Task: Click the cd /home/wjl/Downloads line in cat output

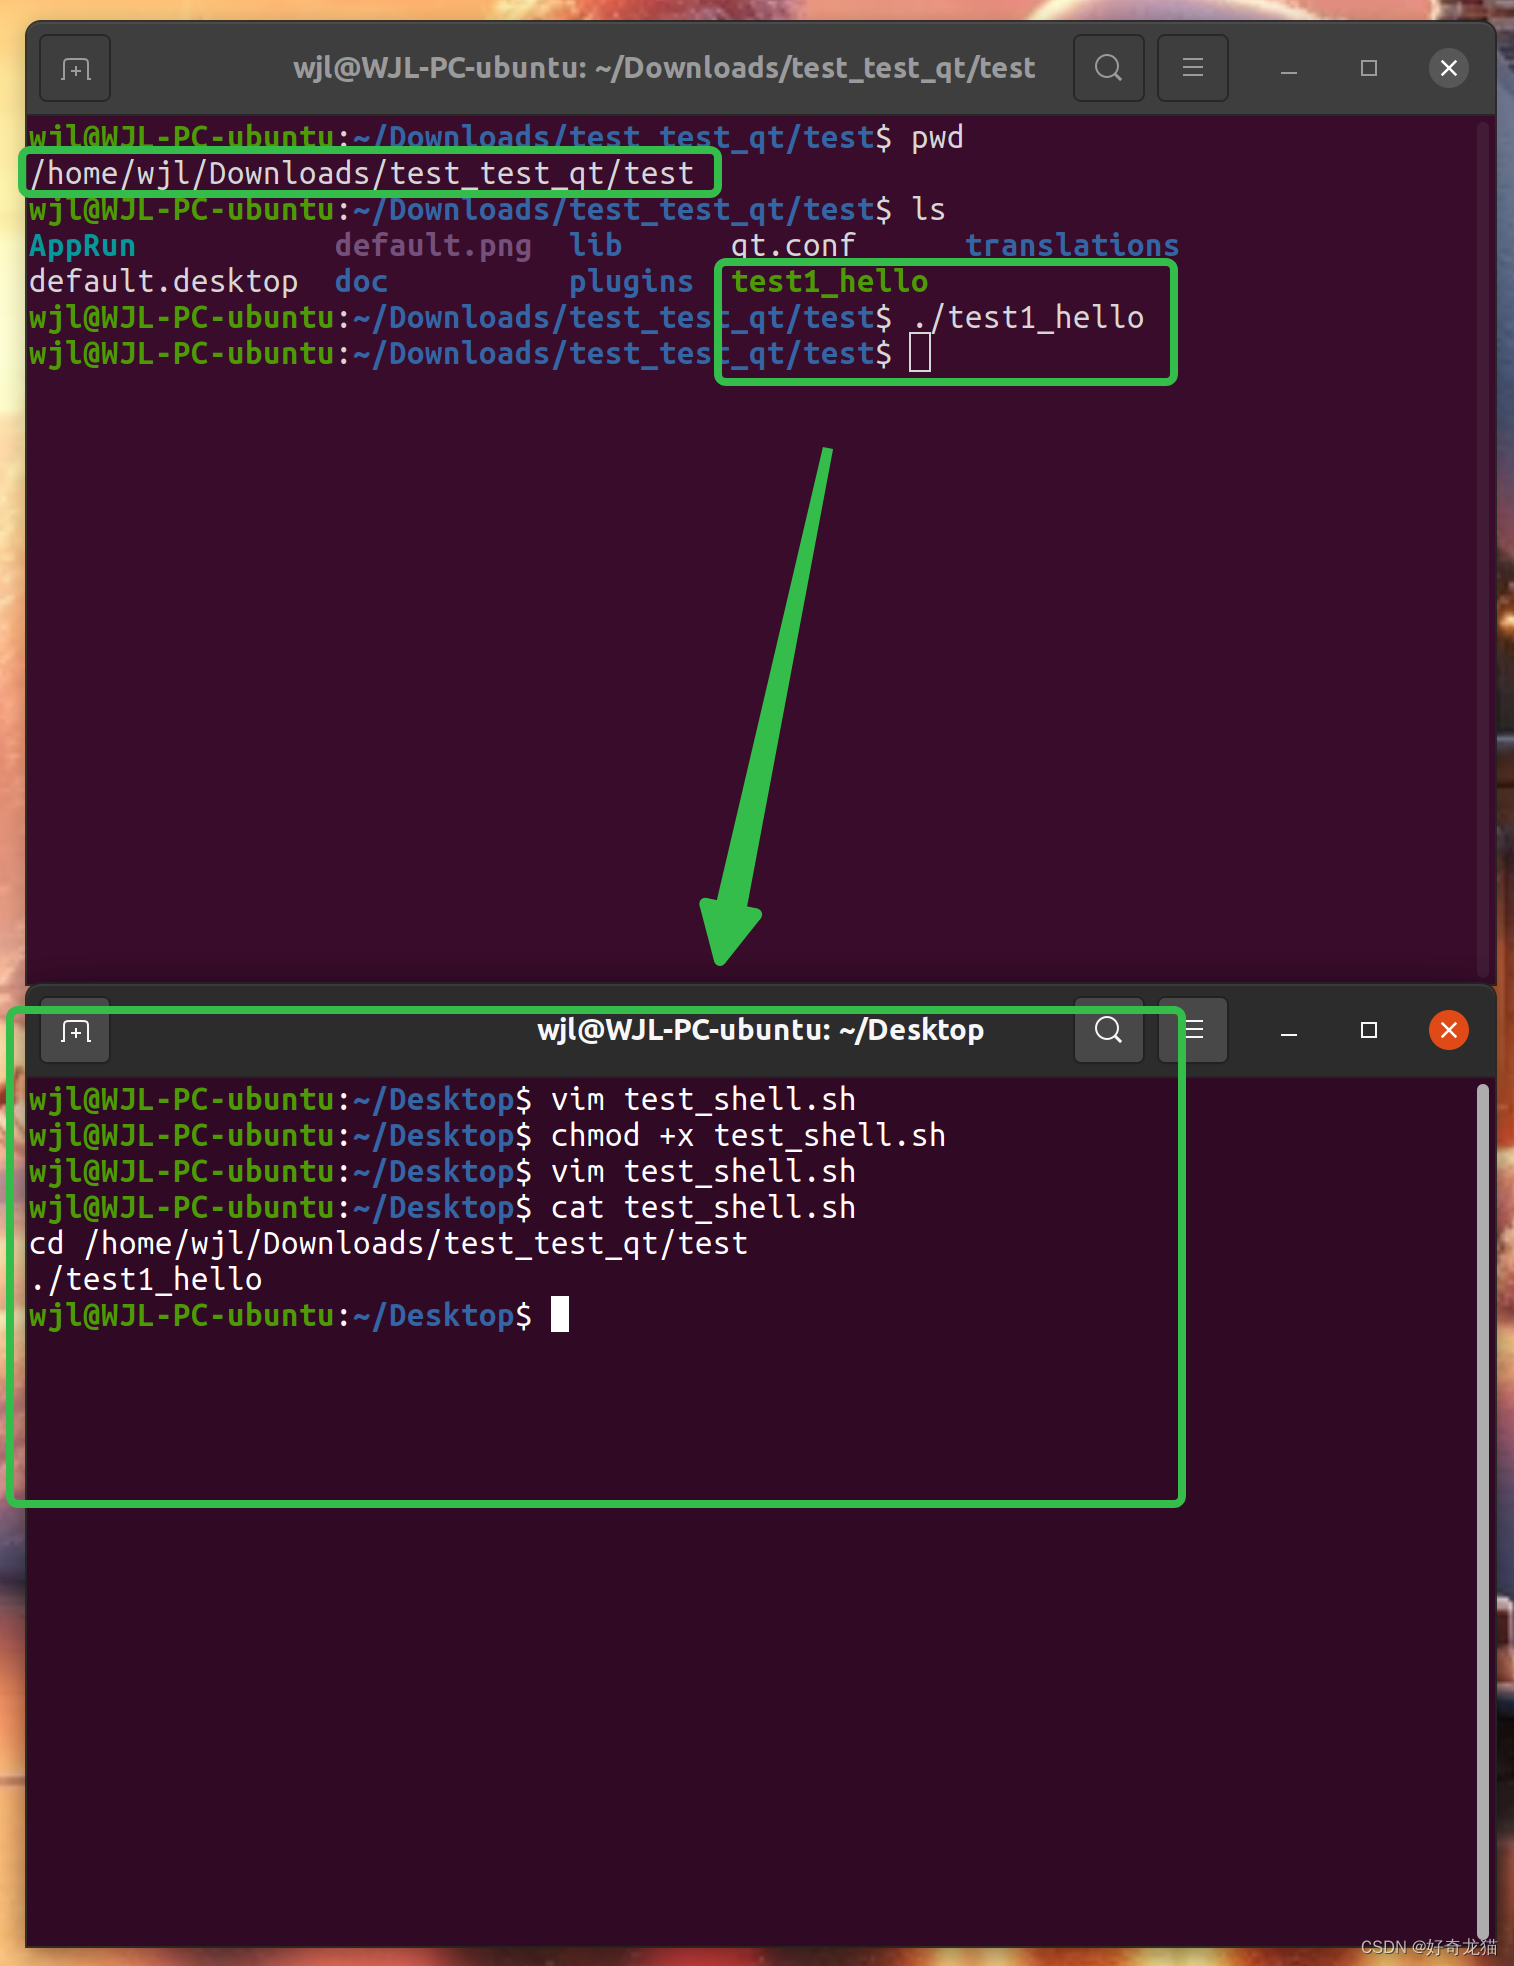Action: [x=388, y=1244]
